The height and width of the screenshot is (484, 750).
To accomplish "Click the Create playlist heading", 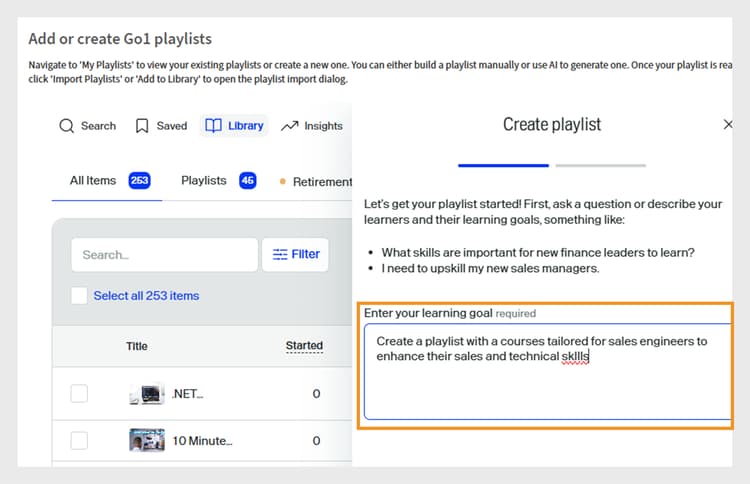I will pyautogui.click(x=552, y=124).
